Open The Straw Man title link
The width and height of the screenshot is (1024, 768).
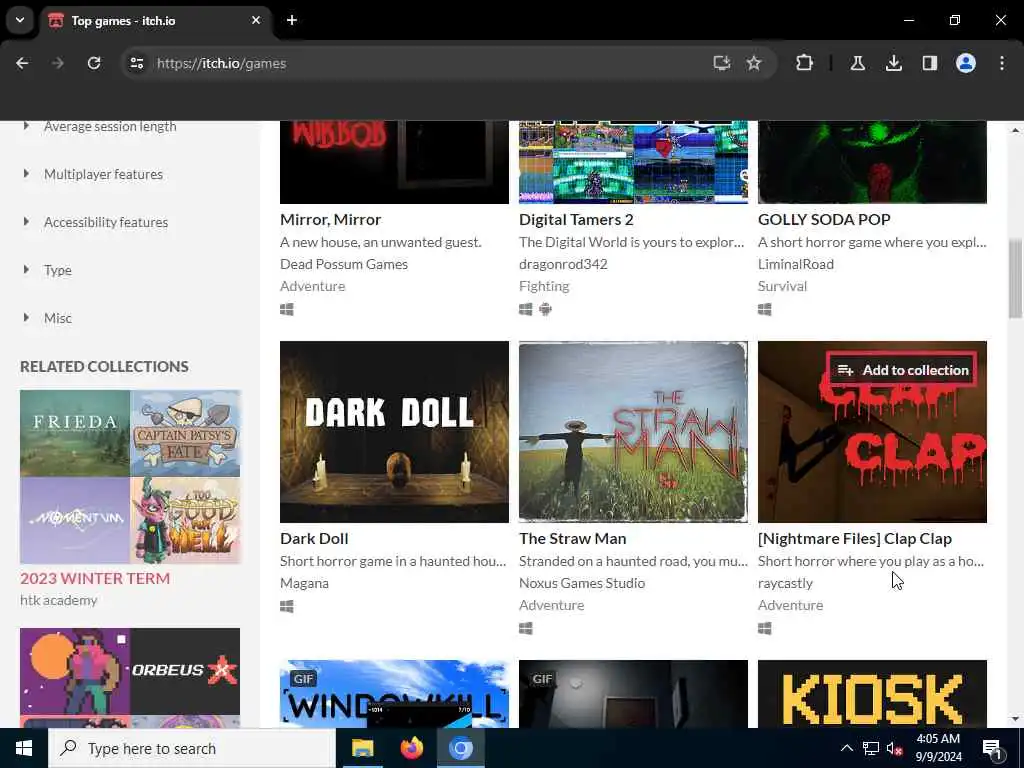(573, 539)
